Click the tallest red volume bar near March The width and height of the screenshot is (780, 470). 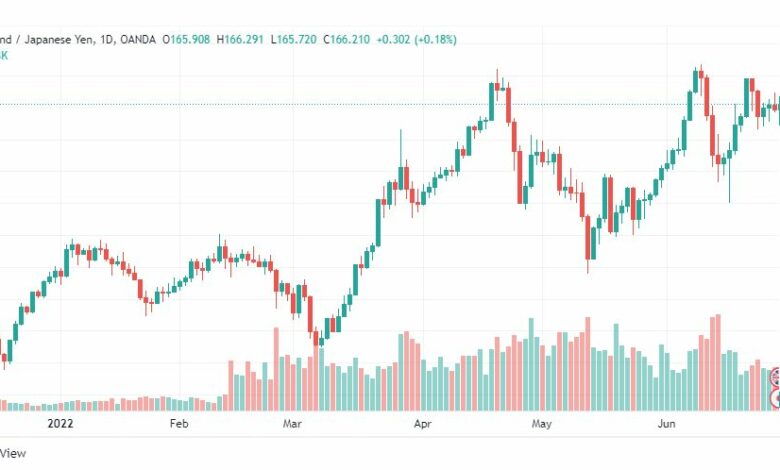(x=276, y=369)
